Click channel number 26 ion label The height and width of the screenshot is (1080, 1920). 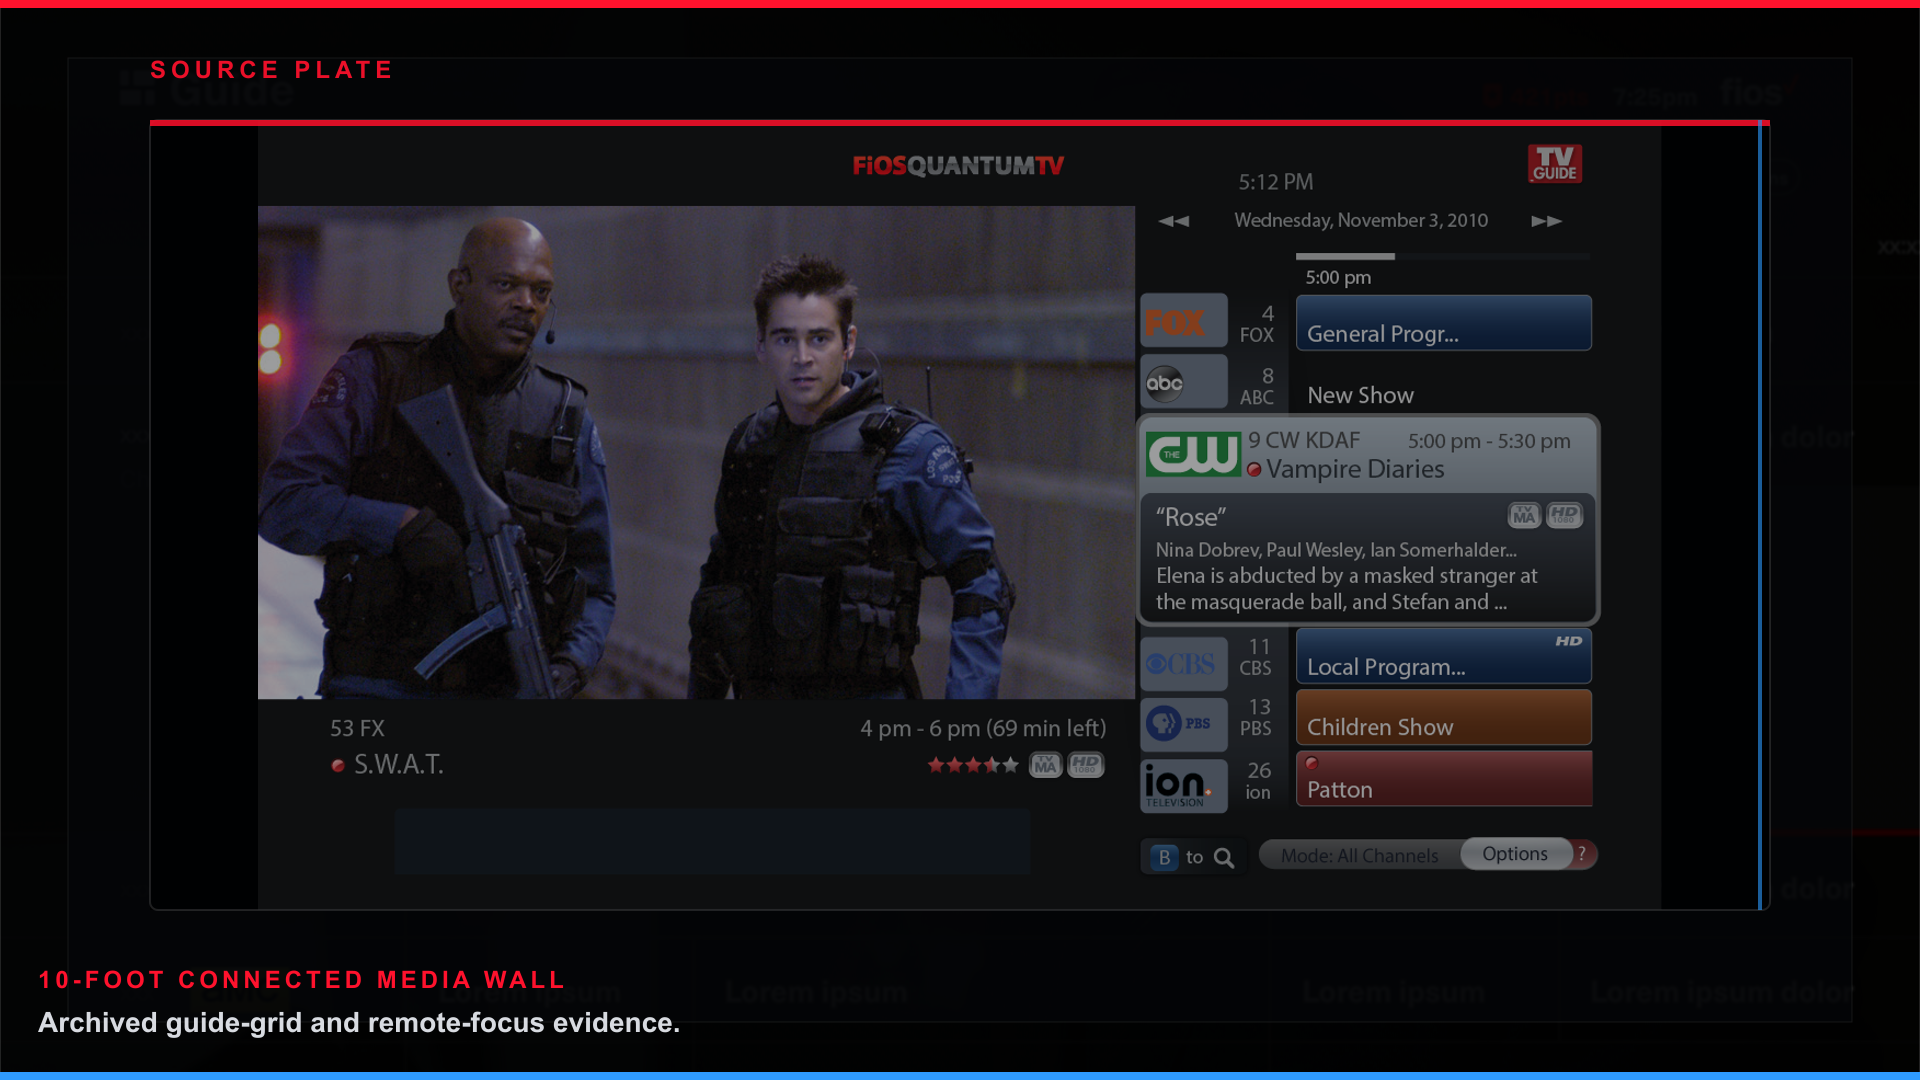pos(1258,781)
